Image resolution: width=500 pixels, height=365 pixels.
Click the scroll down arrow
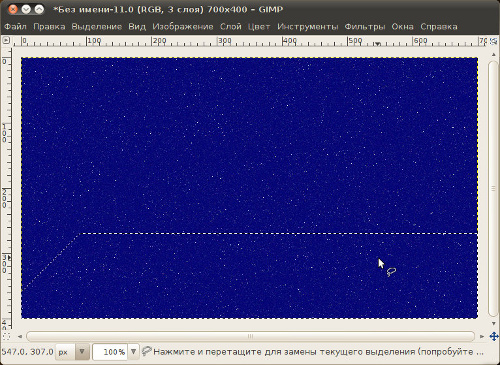pyautogui.click(x=494, y=323)
